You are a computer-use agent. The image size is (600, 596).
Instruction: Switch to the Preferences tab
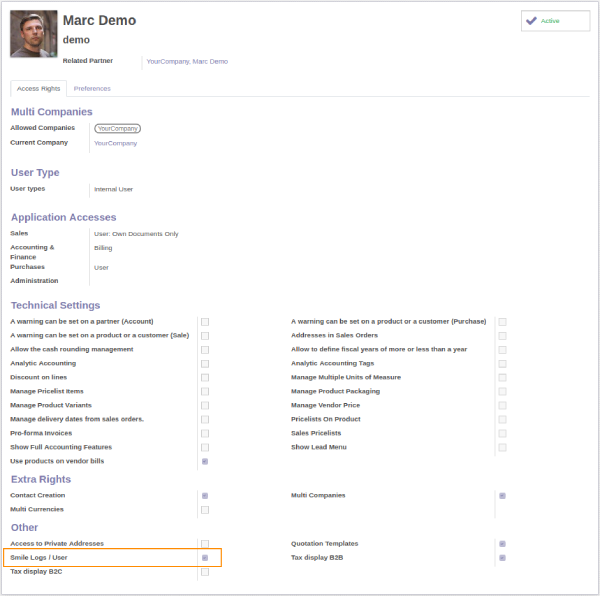[x=92, y=89]
